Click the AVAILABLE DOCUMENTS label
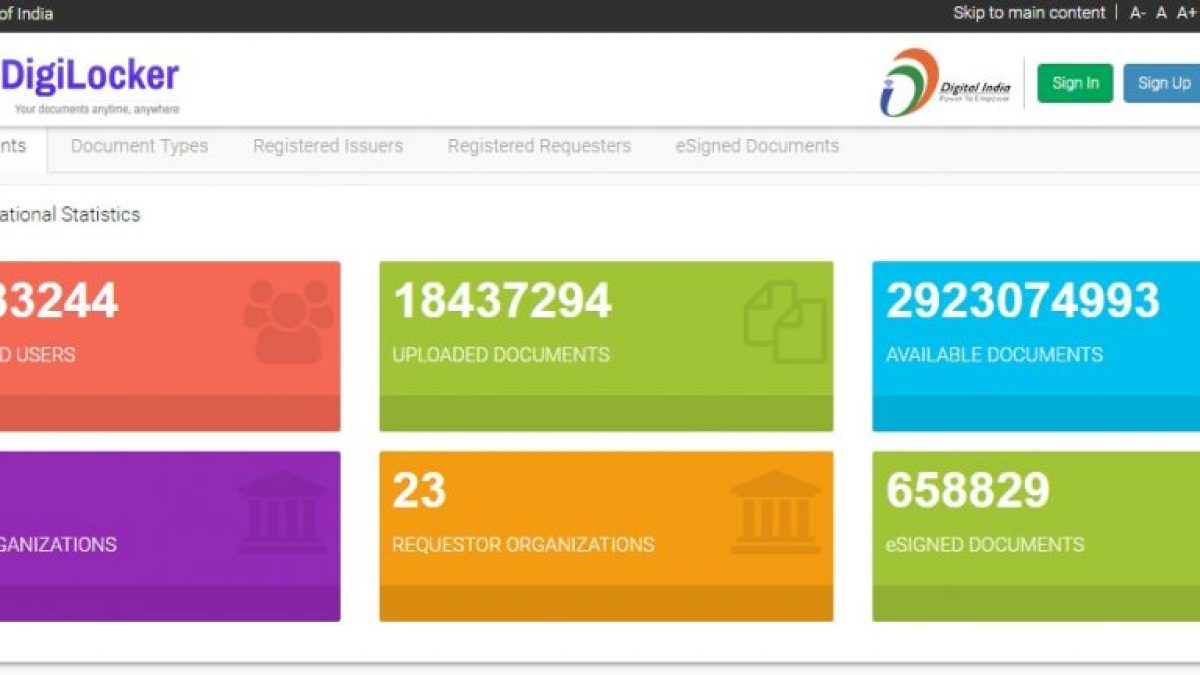Image resolution: width=1200 pixels, height=675 pixels. coord(995,354)
